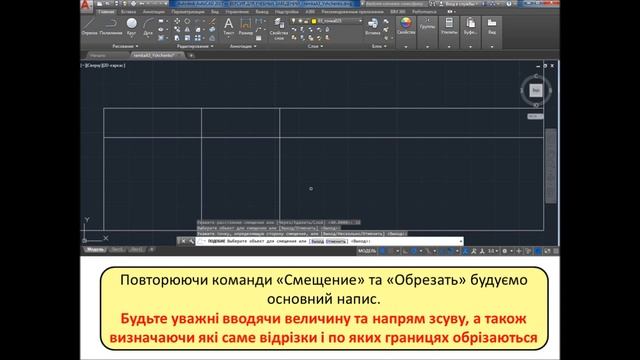640x360 pixels.
Task: Add a new layout with plus button
Action: (x=151, y=249)
